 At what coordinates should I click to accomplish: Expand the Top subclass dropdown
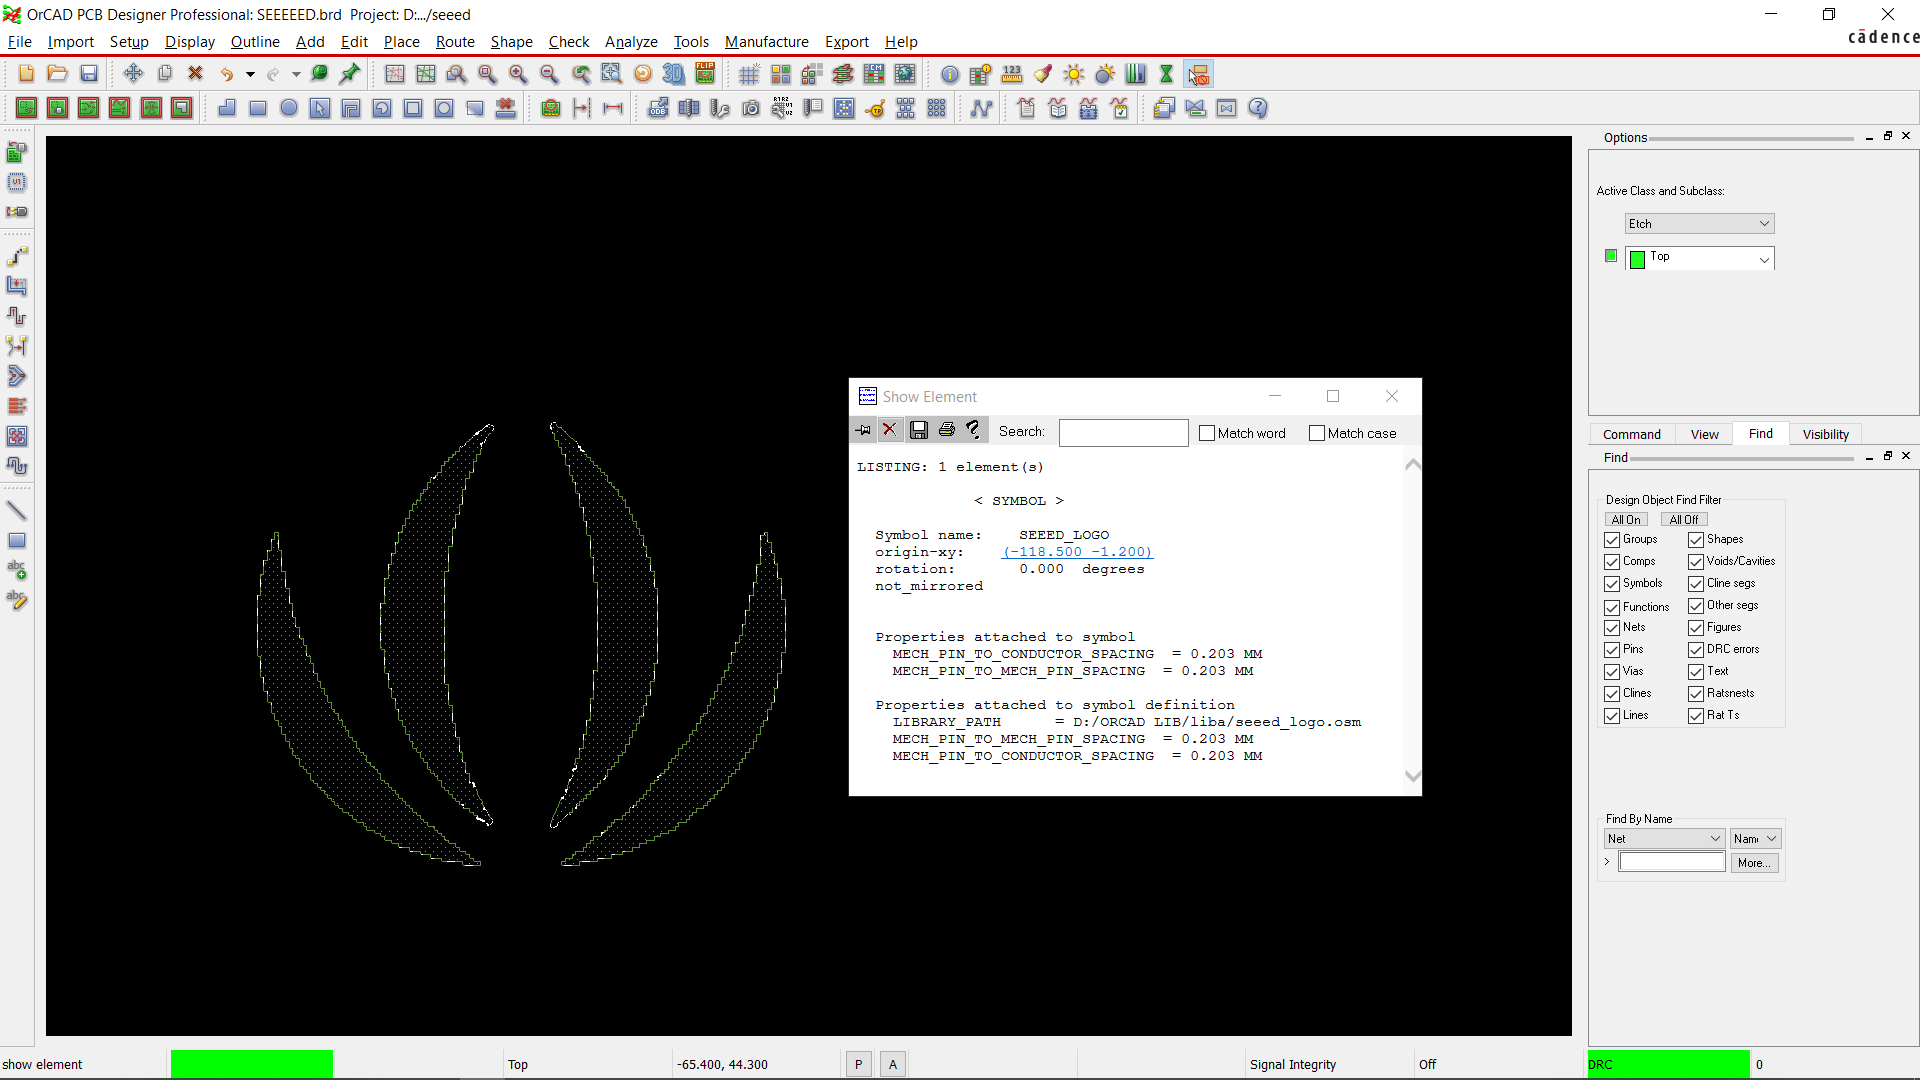1764,259
